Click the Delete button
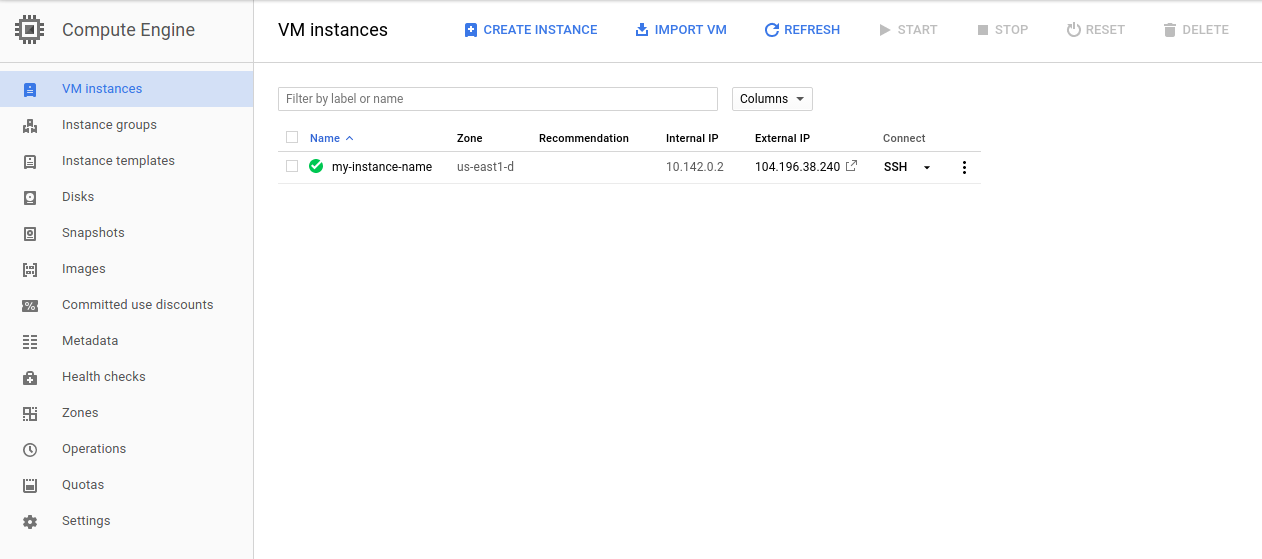 [x=1196, y=30]
